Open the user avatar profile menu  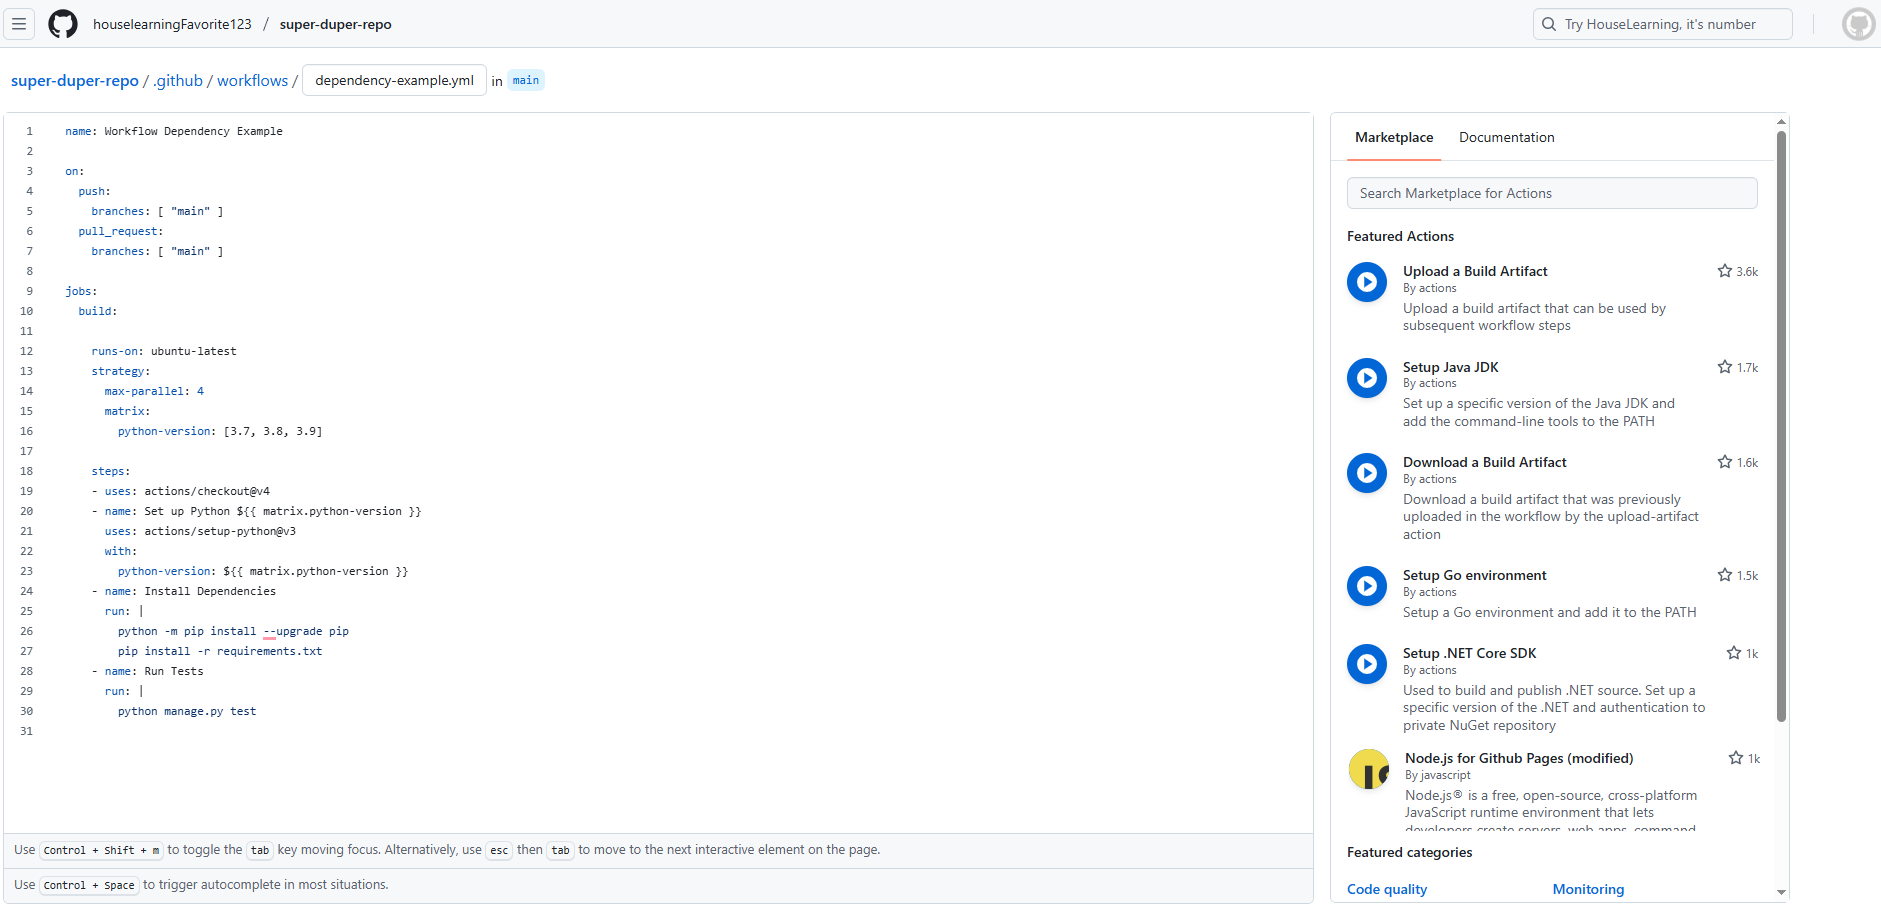1858,24
